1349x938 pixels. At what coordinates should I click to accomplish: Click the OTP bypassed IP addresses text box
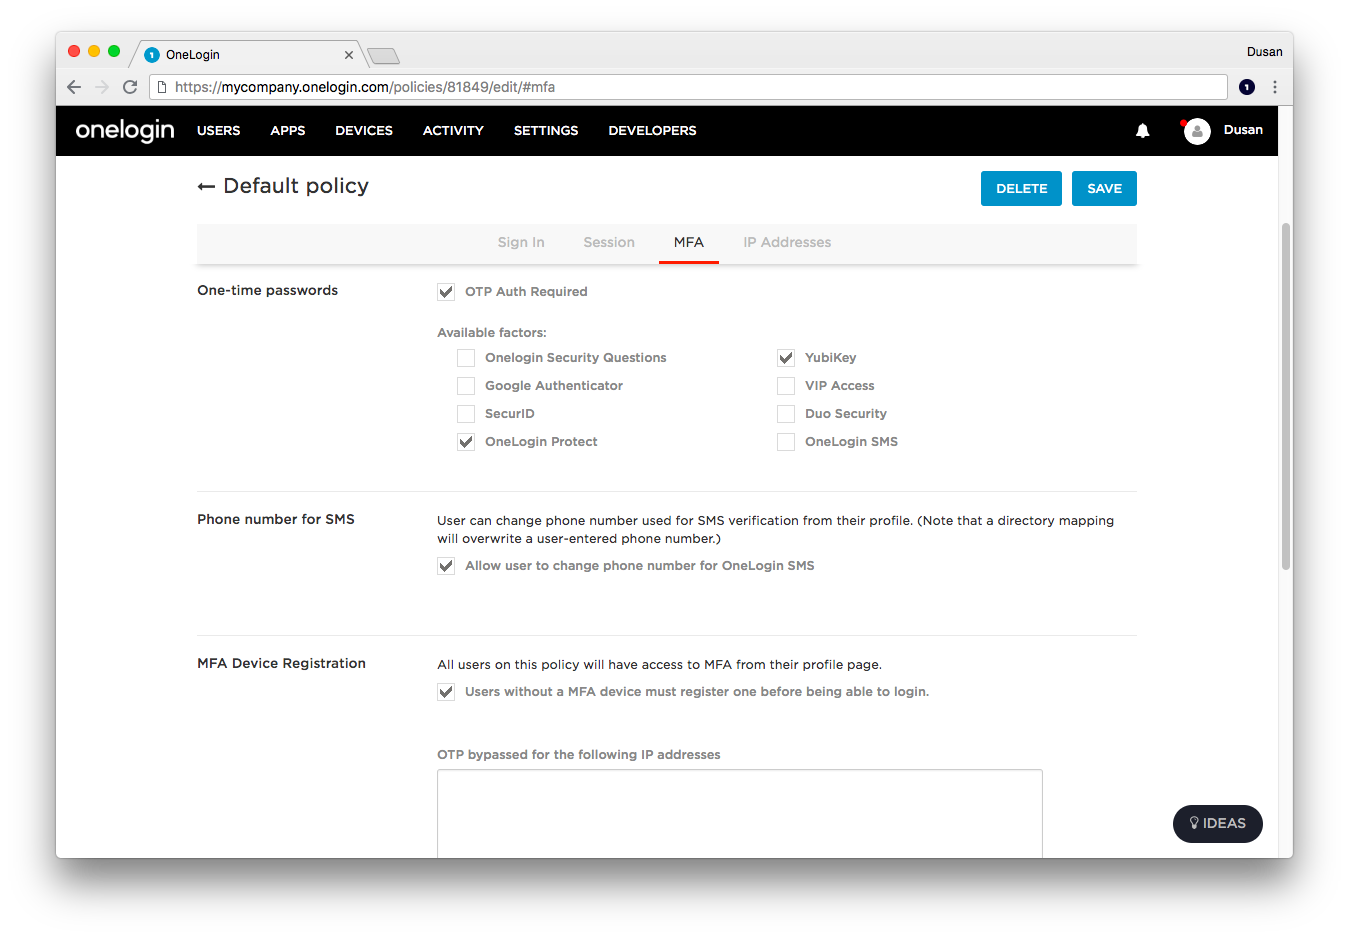click(739, 810)
